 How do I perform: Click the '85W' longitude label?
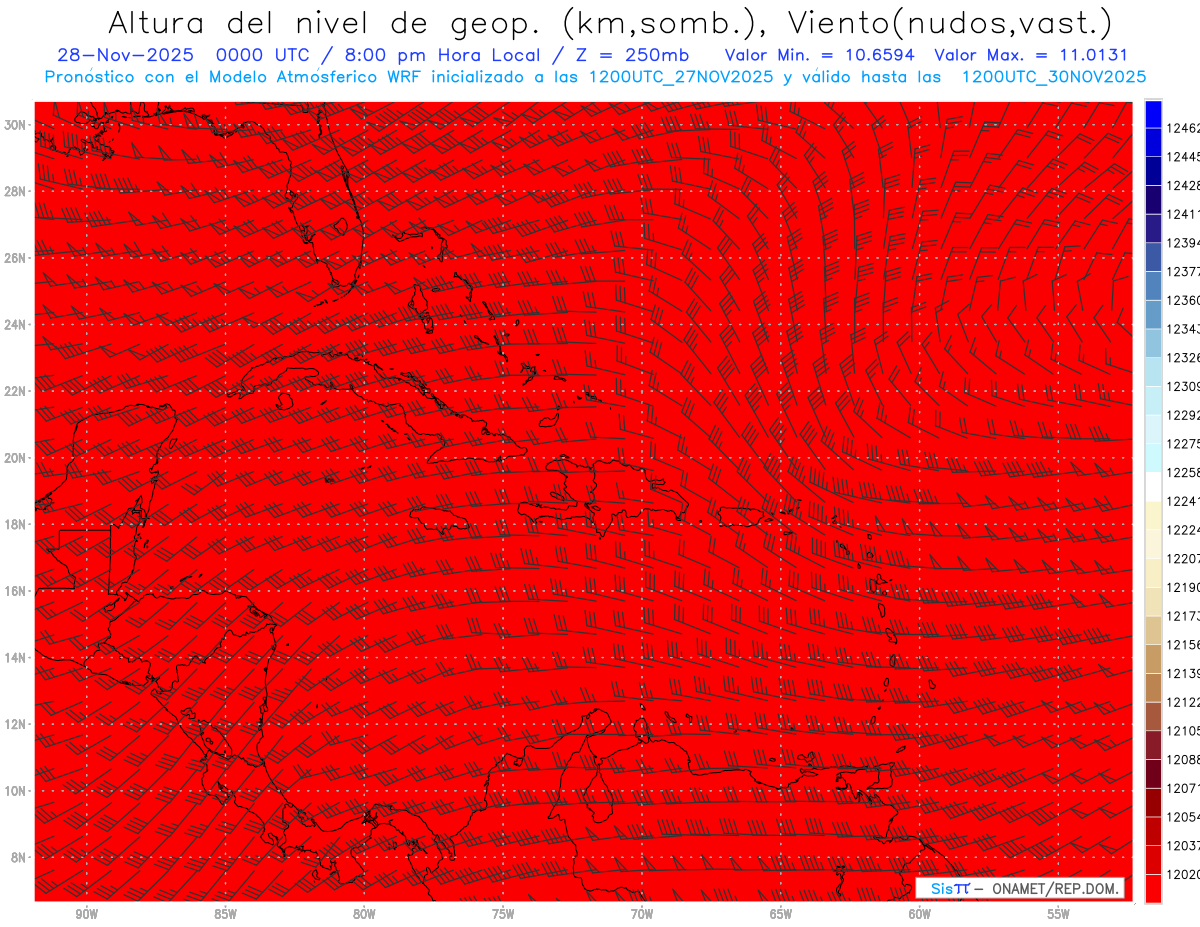pos(225,914)
